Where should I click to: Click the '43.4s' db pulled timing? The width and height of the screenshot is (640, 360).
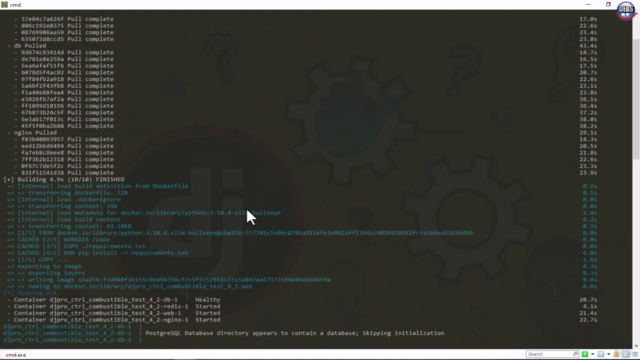point(588,46)
